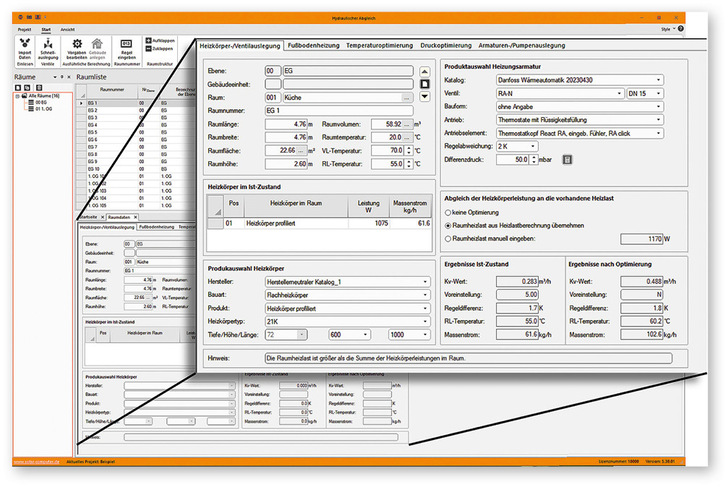Select 'Raumheizlast aus Heizlastberechnung übernehmen' option

(447, 225)
